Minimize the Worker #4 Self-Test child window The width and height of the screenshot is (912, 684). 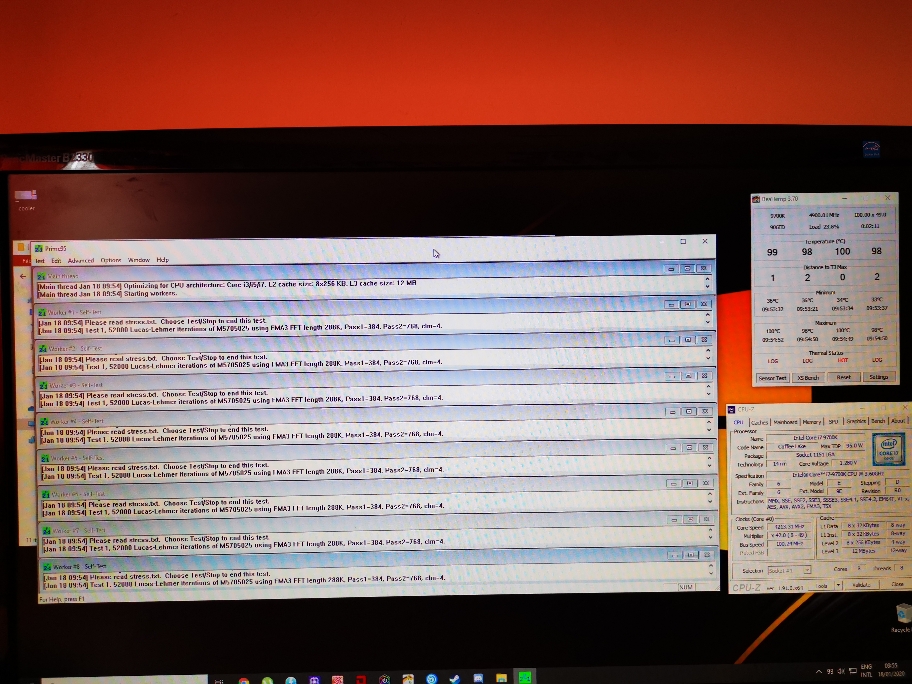(x=672, y=412)
